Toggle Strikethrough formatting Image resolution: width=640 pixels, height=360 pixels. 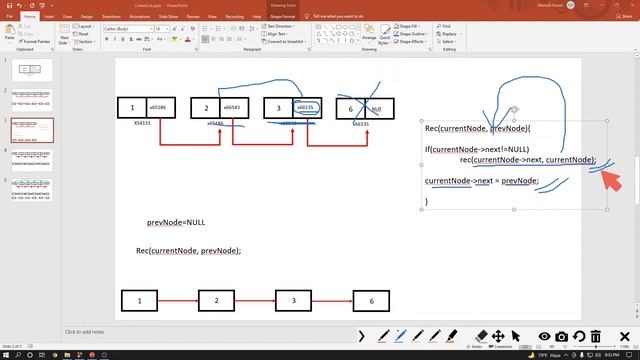tap(139, 39)
